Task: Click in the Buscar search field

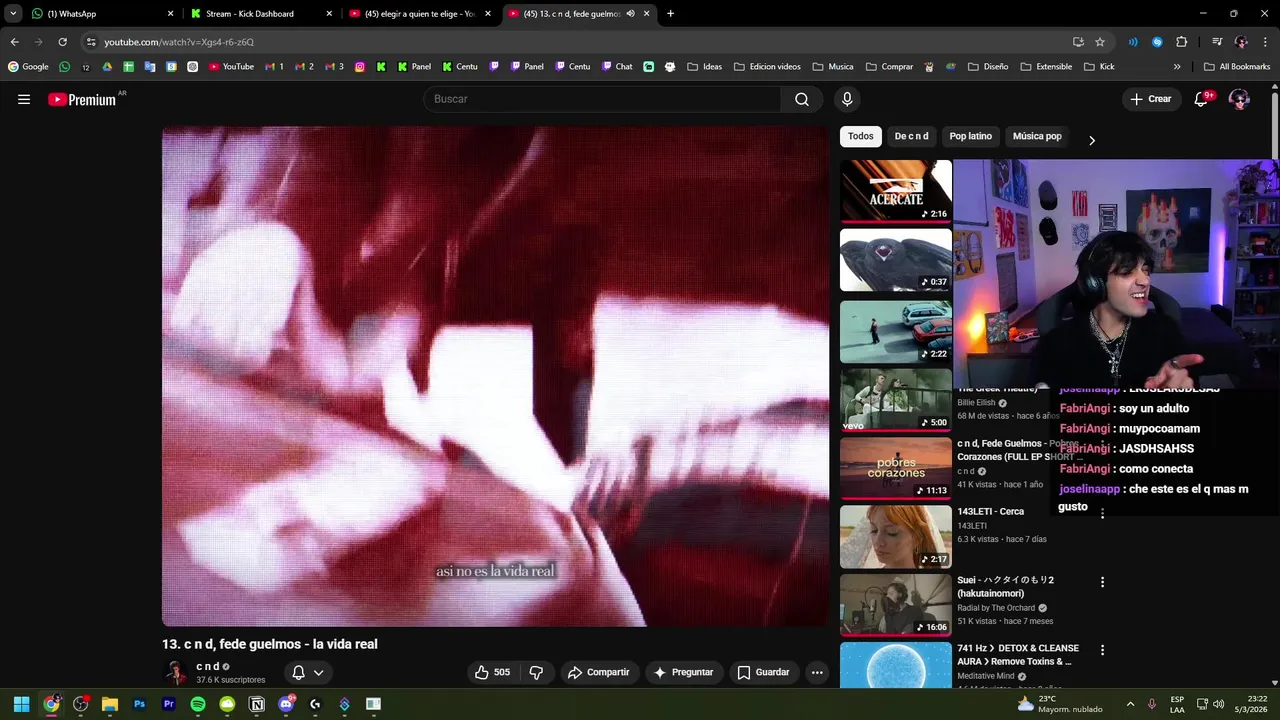Action: pos(603,99)
